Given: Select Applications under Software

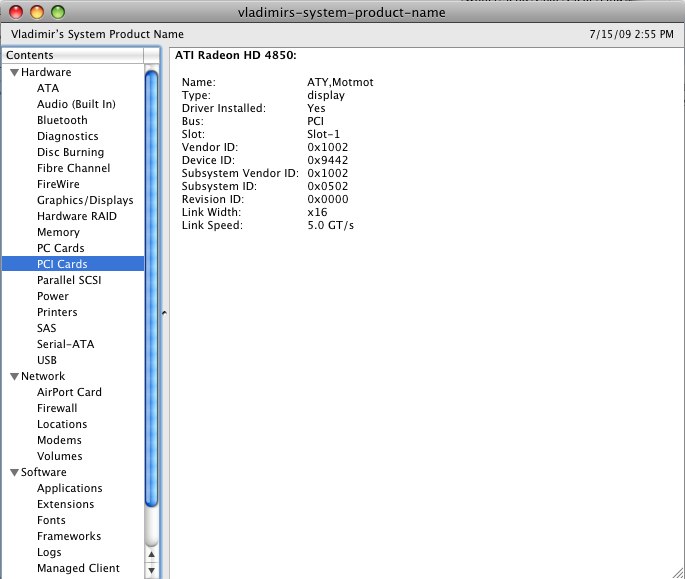Looking at the screenshot, I should pos(70,489).
